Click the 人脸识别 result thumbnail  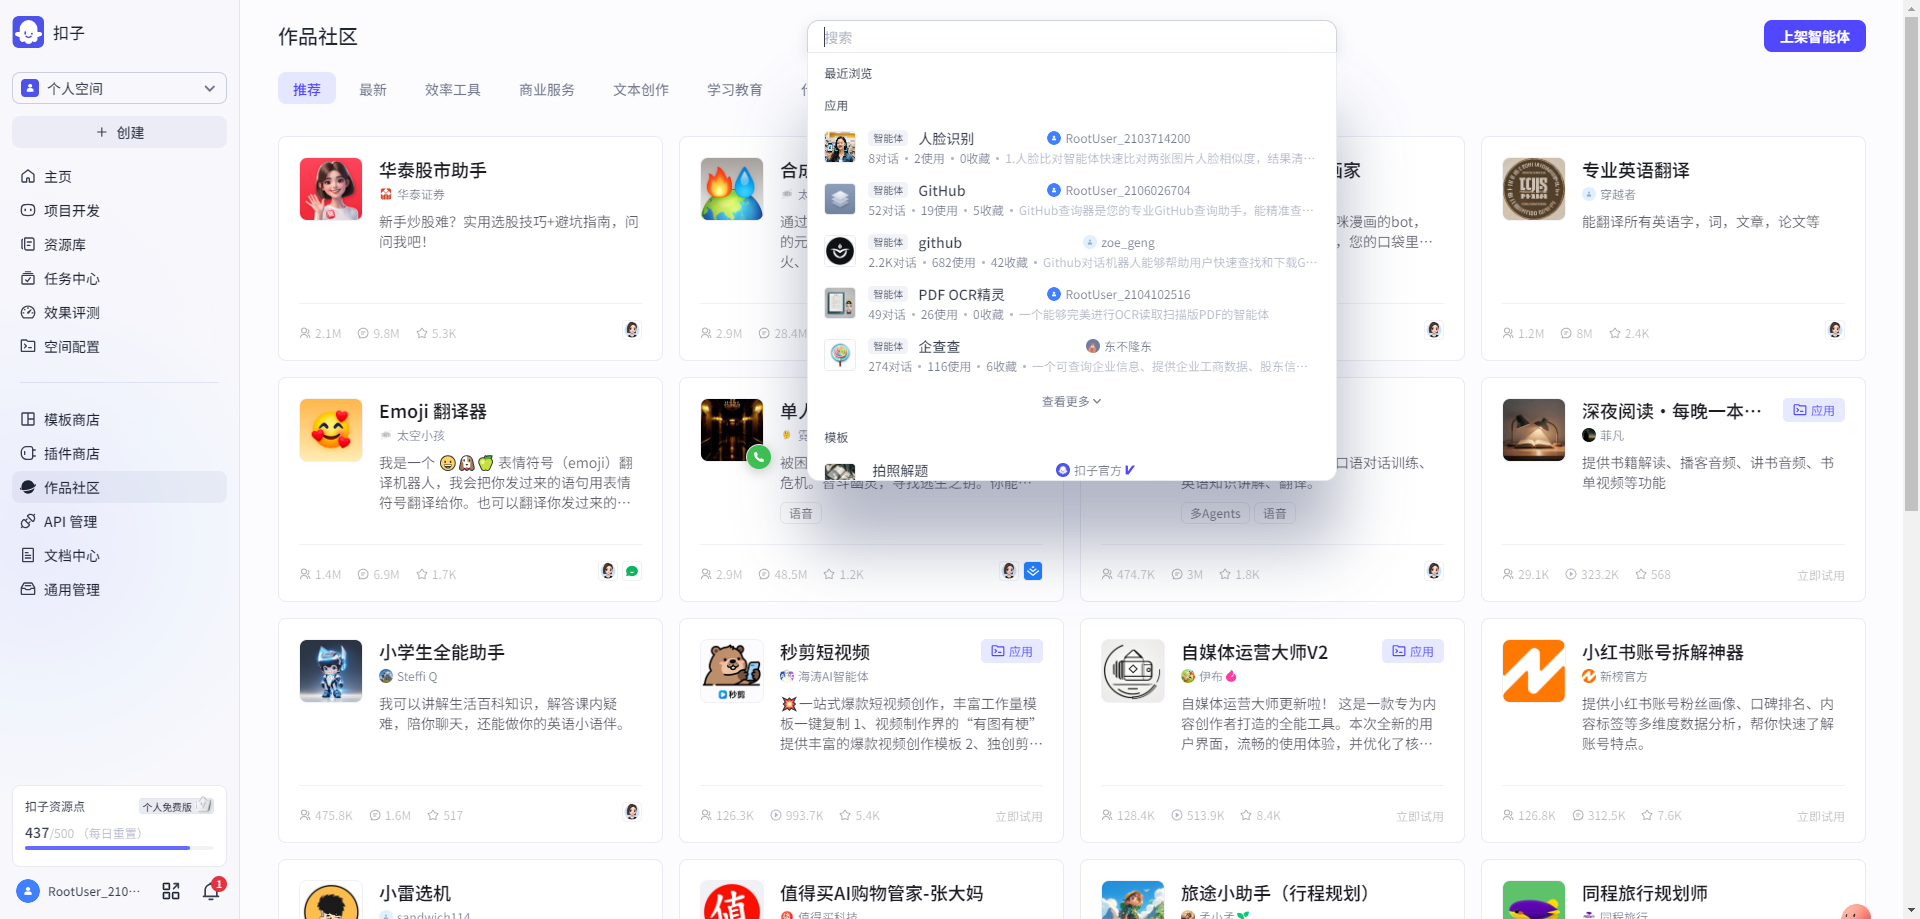840,147
